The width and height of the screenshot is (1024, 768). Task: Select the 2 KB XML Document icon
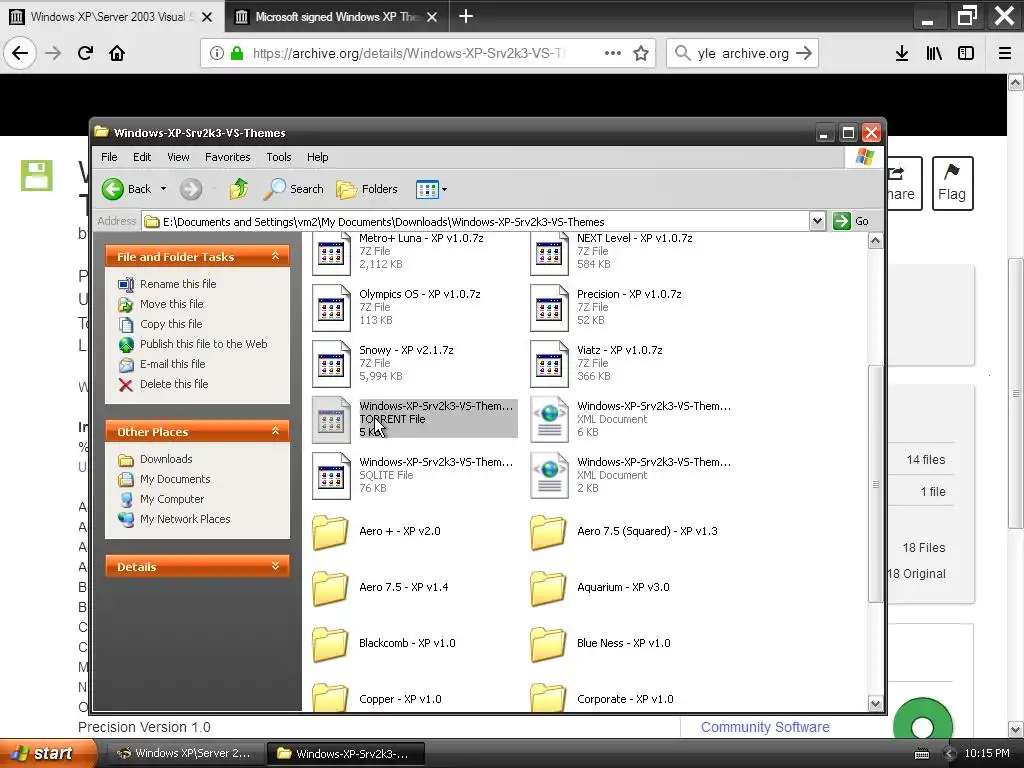pyautogui.click(x=549, y=476)
